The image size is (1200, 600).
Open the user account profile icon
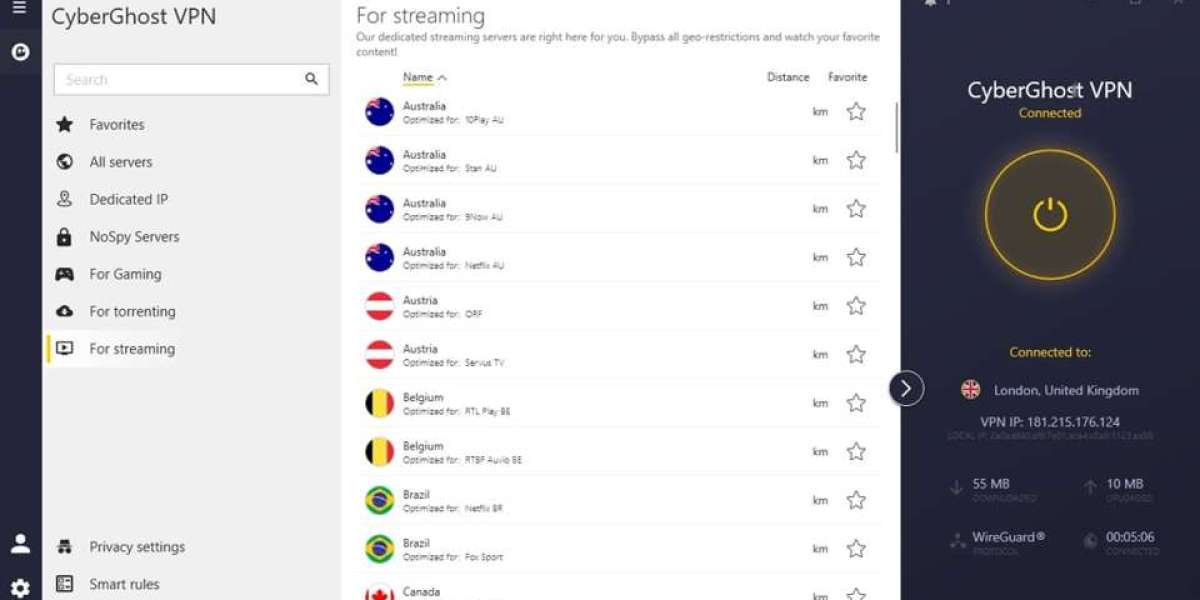[20, 544]
